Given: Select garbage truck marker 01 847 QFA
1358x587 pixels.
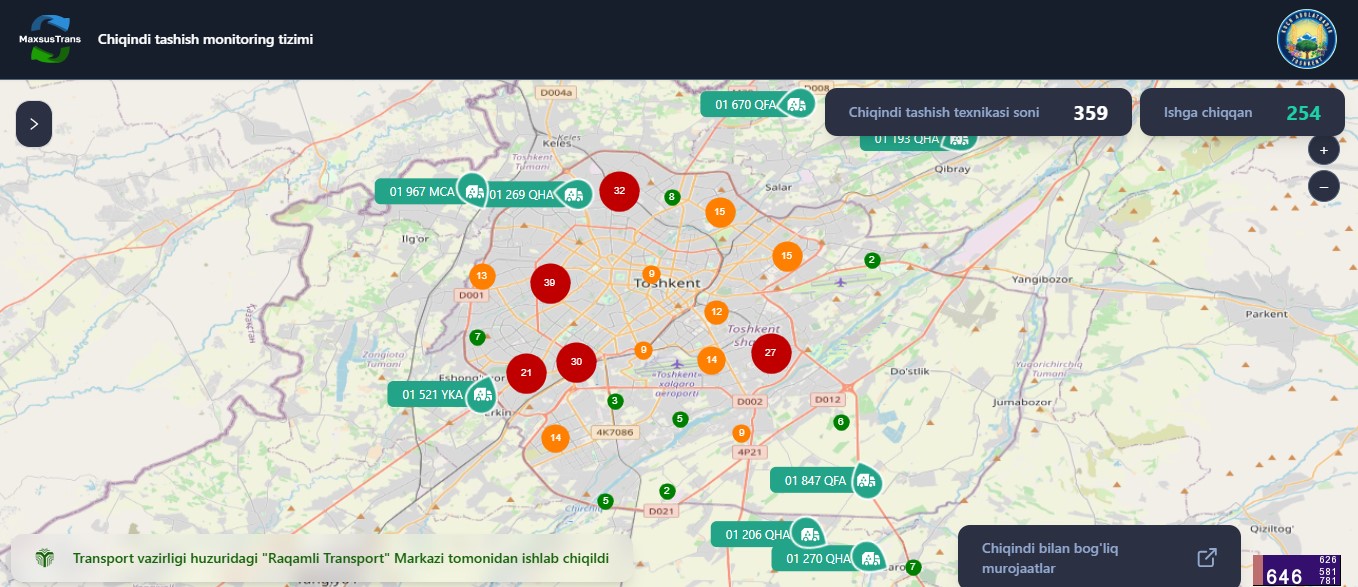Looking at the screenshot, I should click(825, 481).
